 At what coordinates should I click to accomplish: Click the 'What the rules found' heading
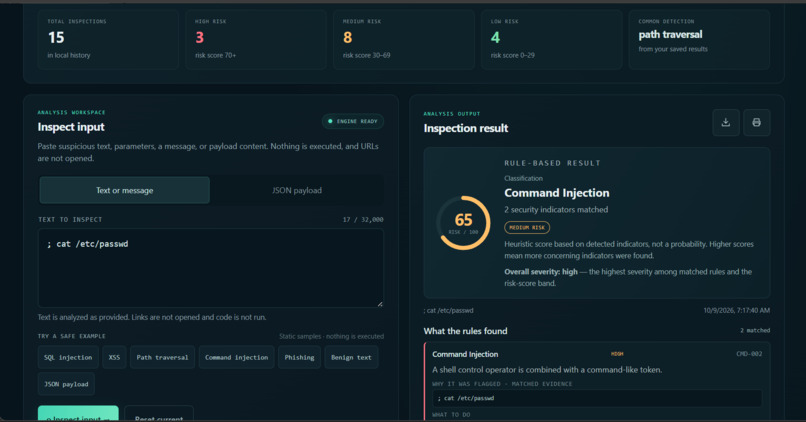coord(465,331)
